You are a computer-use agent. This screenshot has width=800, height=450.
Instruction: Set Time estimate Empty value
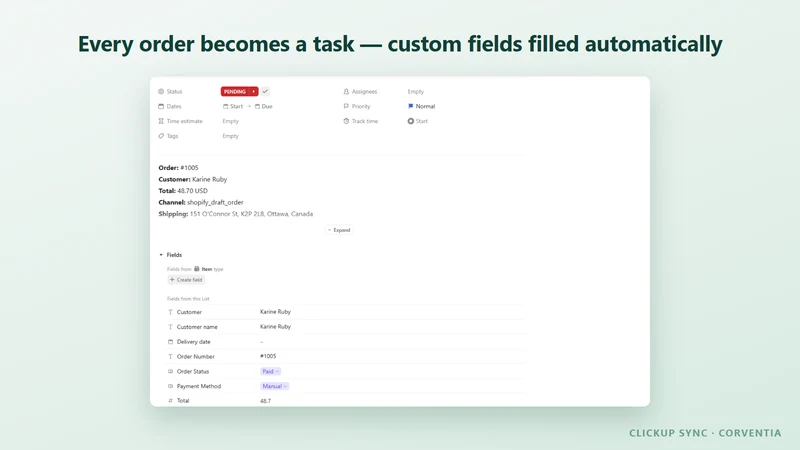pyautogui.click(x=231, y=121)
